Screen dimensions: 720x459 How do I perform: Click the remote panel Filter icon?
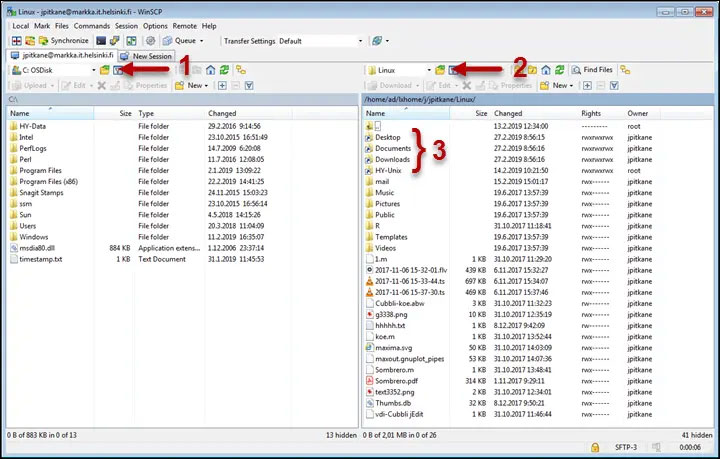[453, 70]
